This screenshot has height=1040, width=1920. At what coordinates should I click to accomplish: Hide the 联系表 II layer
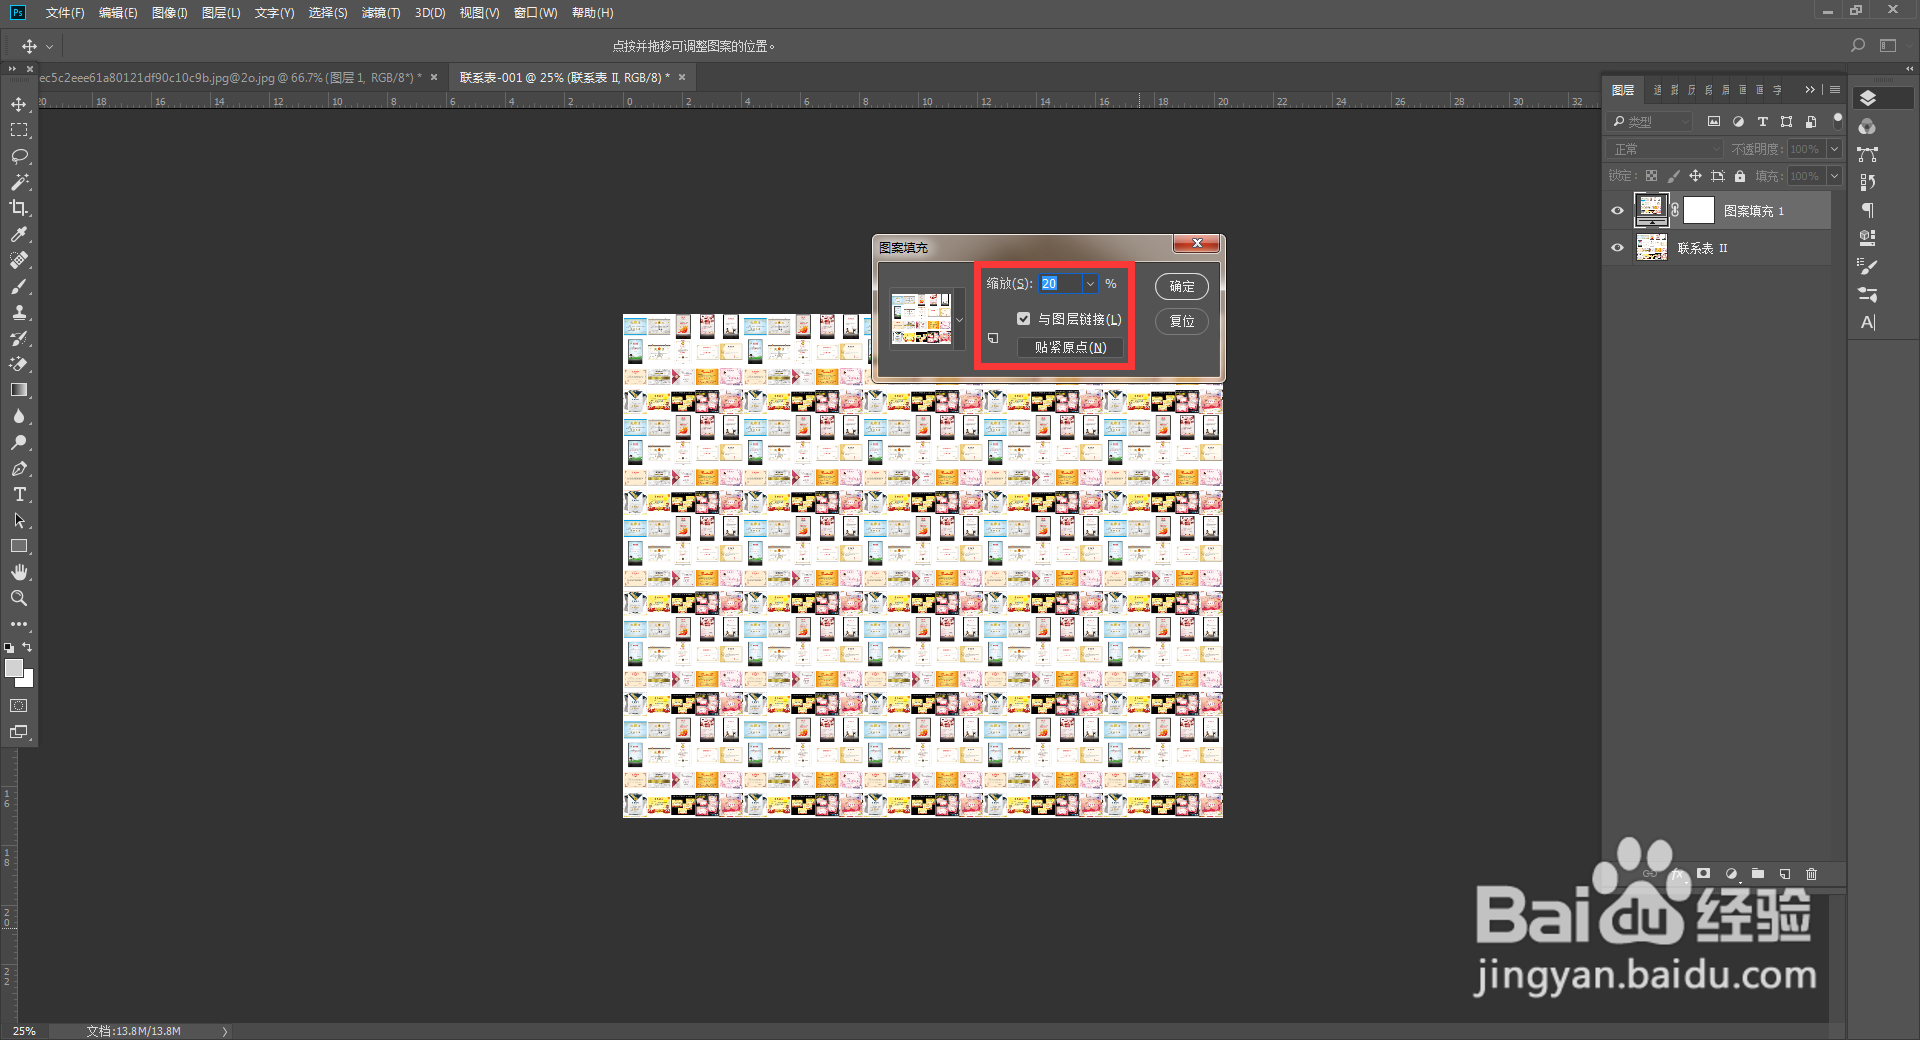tap(1617, 248)
